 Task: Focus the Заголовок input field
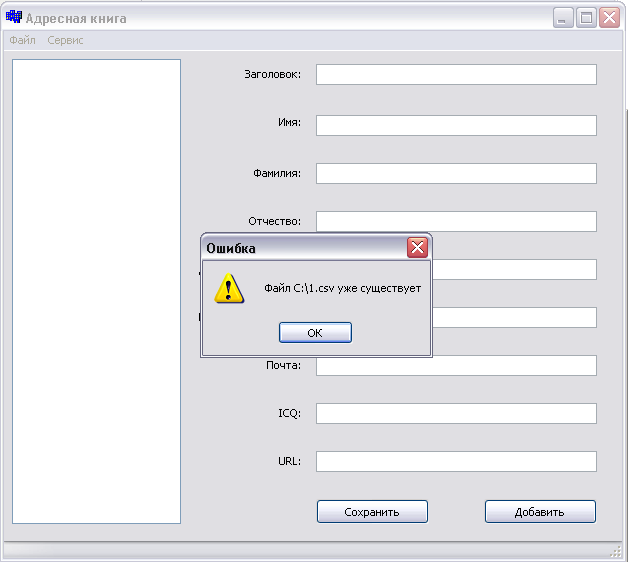click(x=456, y=75)
